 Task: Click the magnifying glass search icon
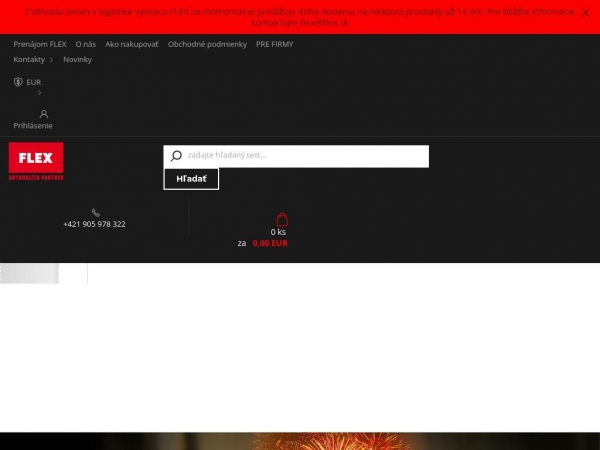(x=176, y=156)
